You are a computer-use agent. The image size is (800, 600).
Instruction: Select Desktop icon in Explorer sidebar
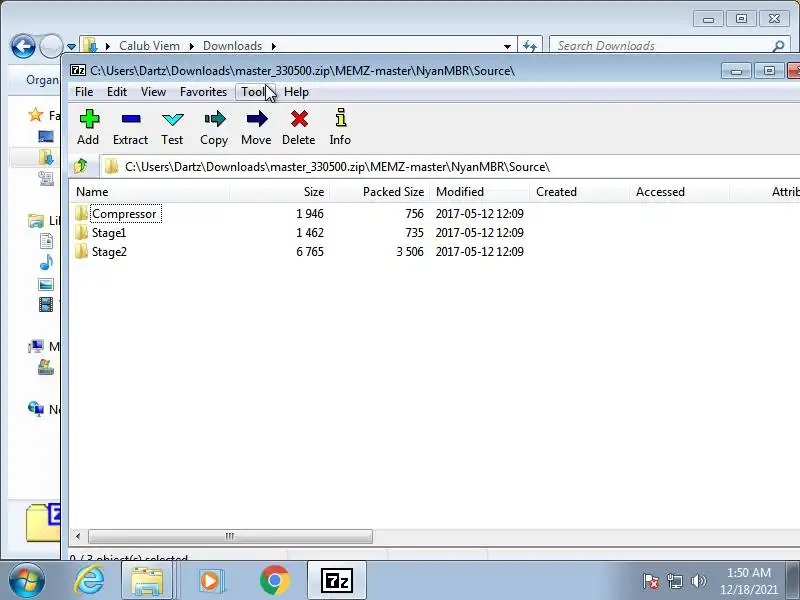point(46,136)
